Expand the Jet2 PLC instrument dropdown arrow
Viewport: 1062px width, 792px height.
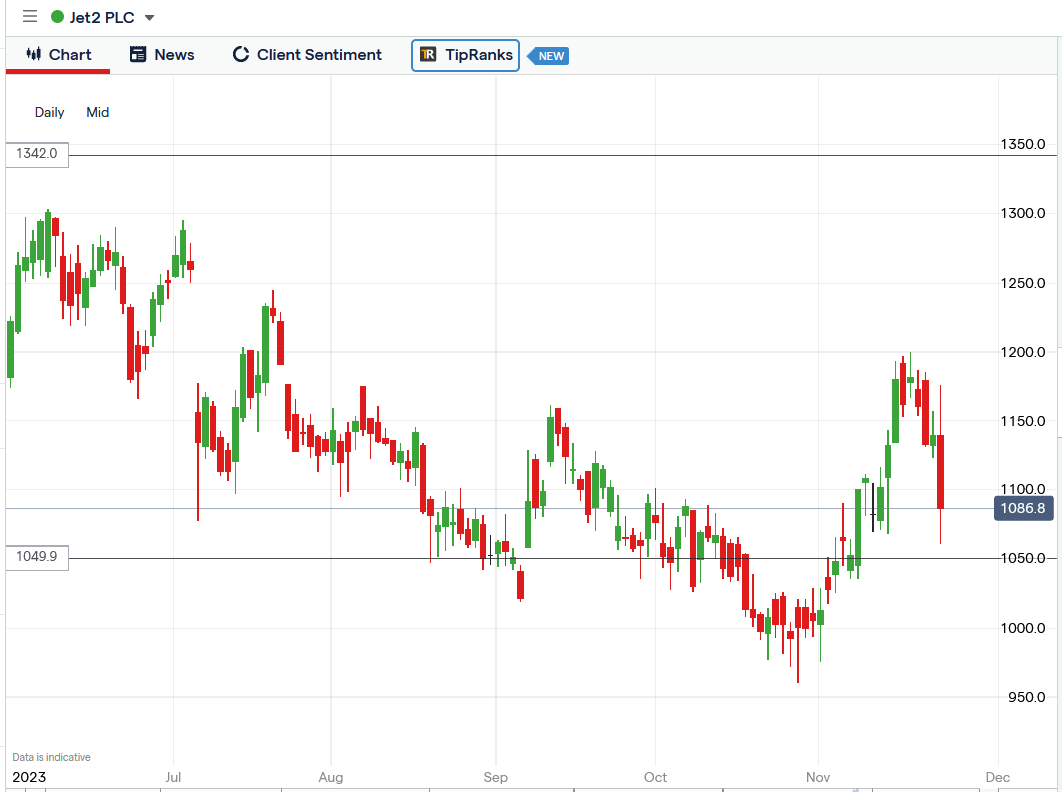(x=150, y=18)
